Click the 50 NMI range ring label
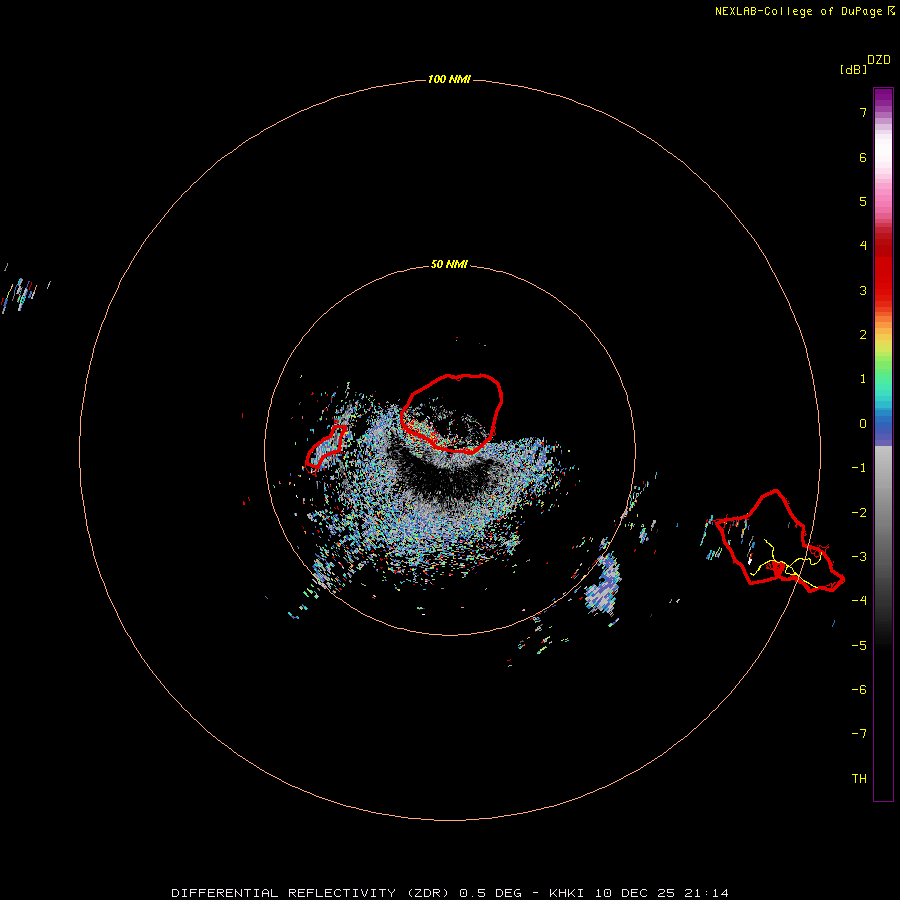900x900 pixels. tap(449, 264)
